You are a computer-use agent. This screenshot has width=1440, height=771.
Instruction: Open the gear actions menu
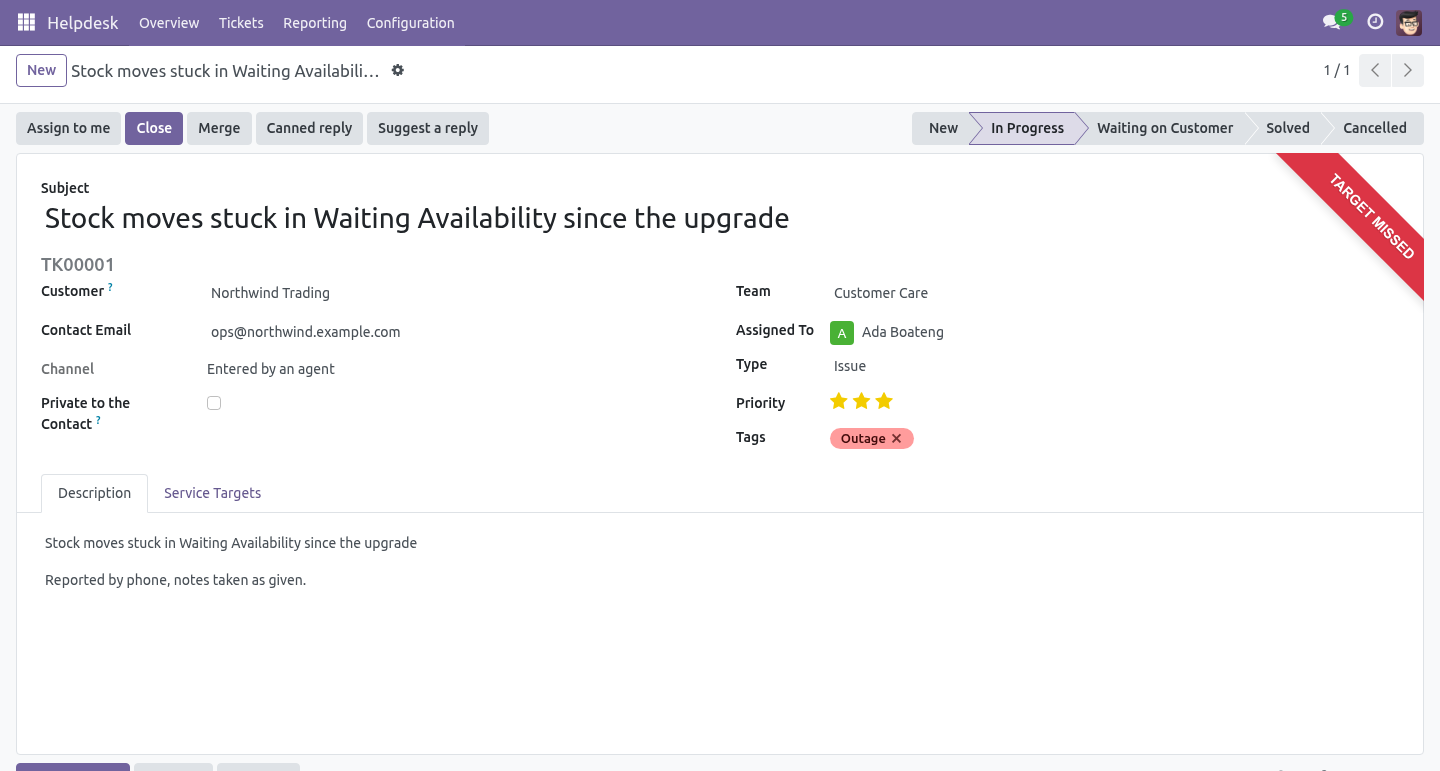tap(398, 71)
